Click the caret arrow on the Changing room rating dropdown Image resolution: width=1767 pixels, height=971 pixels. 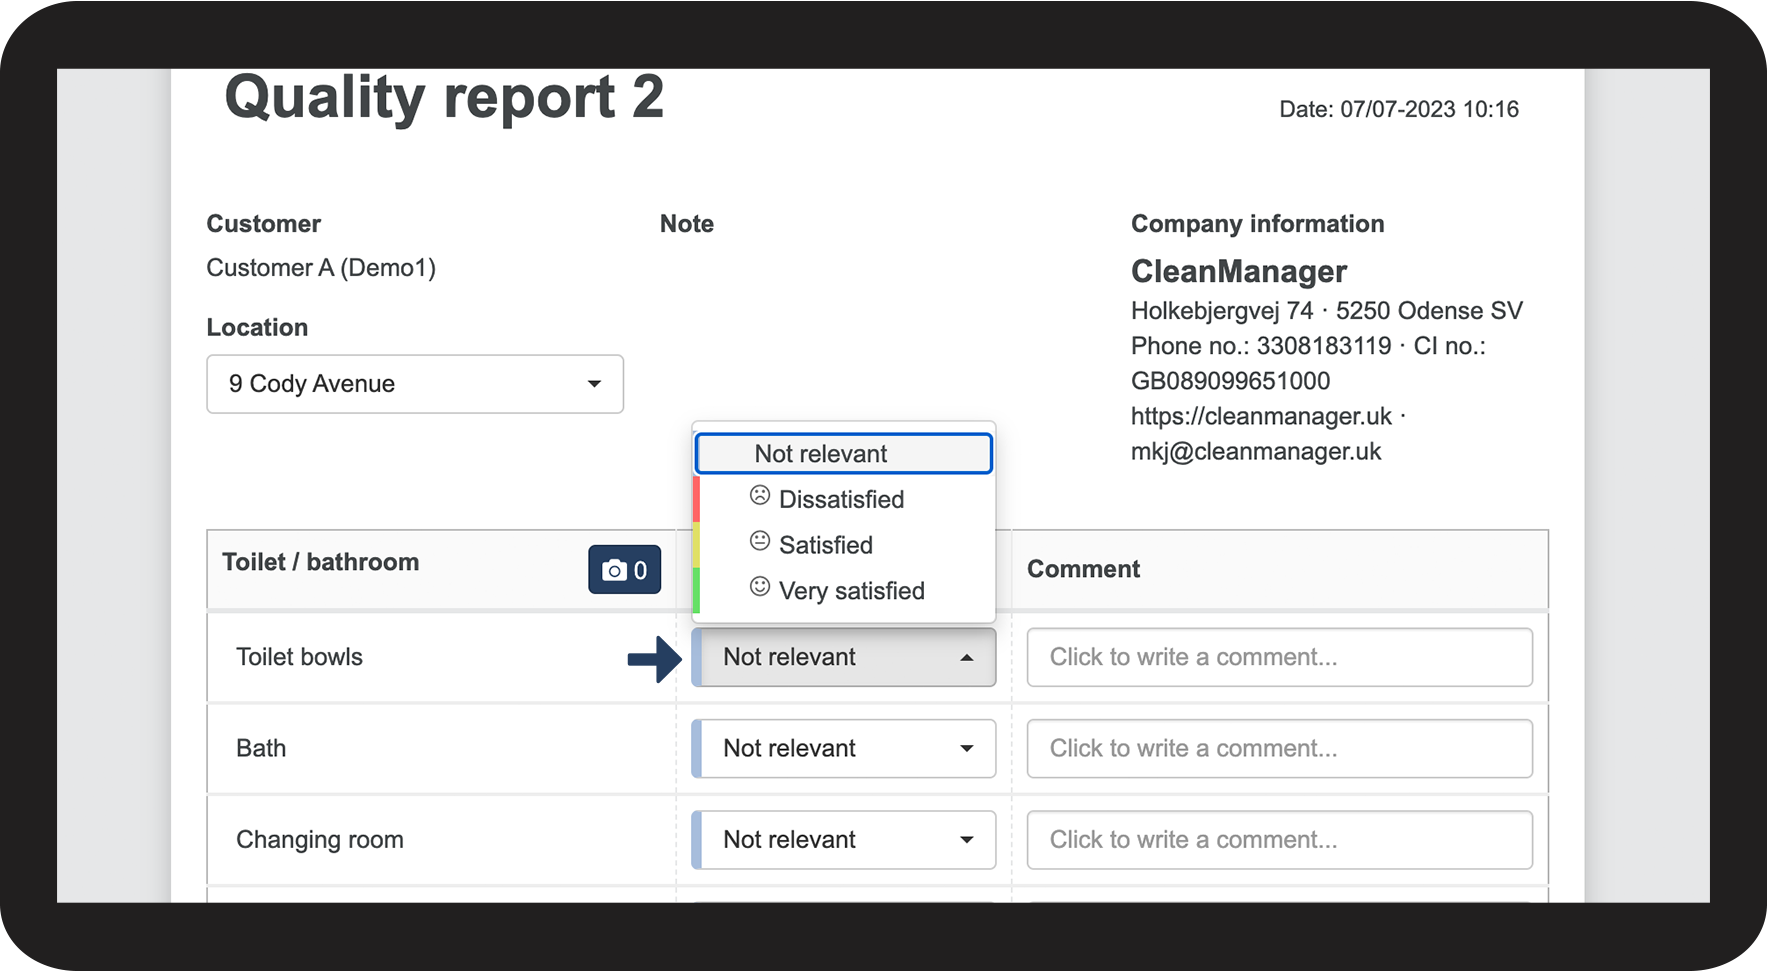(966, 840)
